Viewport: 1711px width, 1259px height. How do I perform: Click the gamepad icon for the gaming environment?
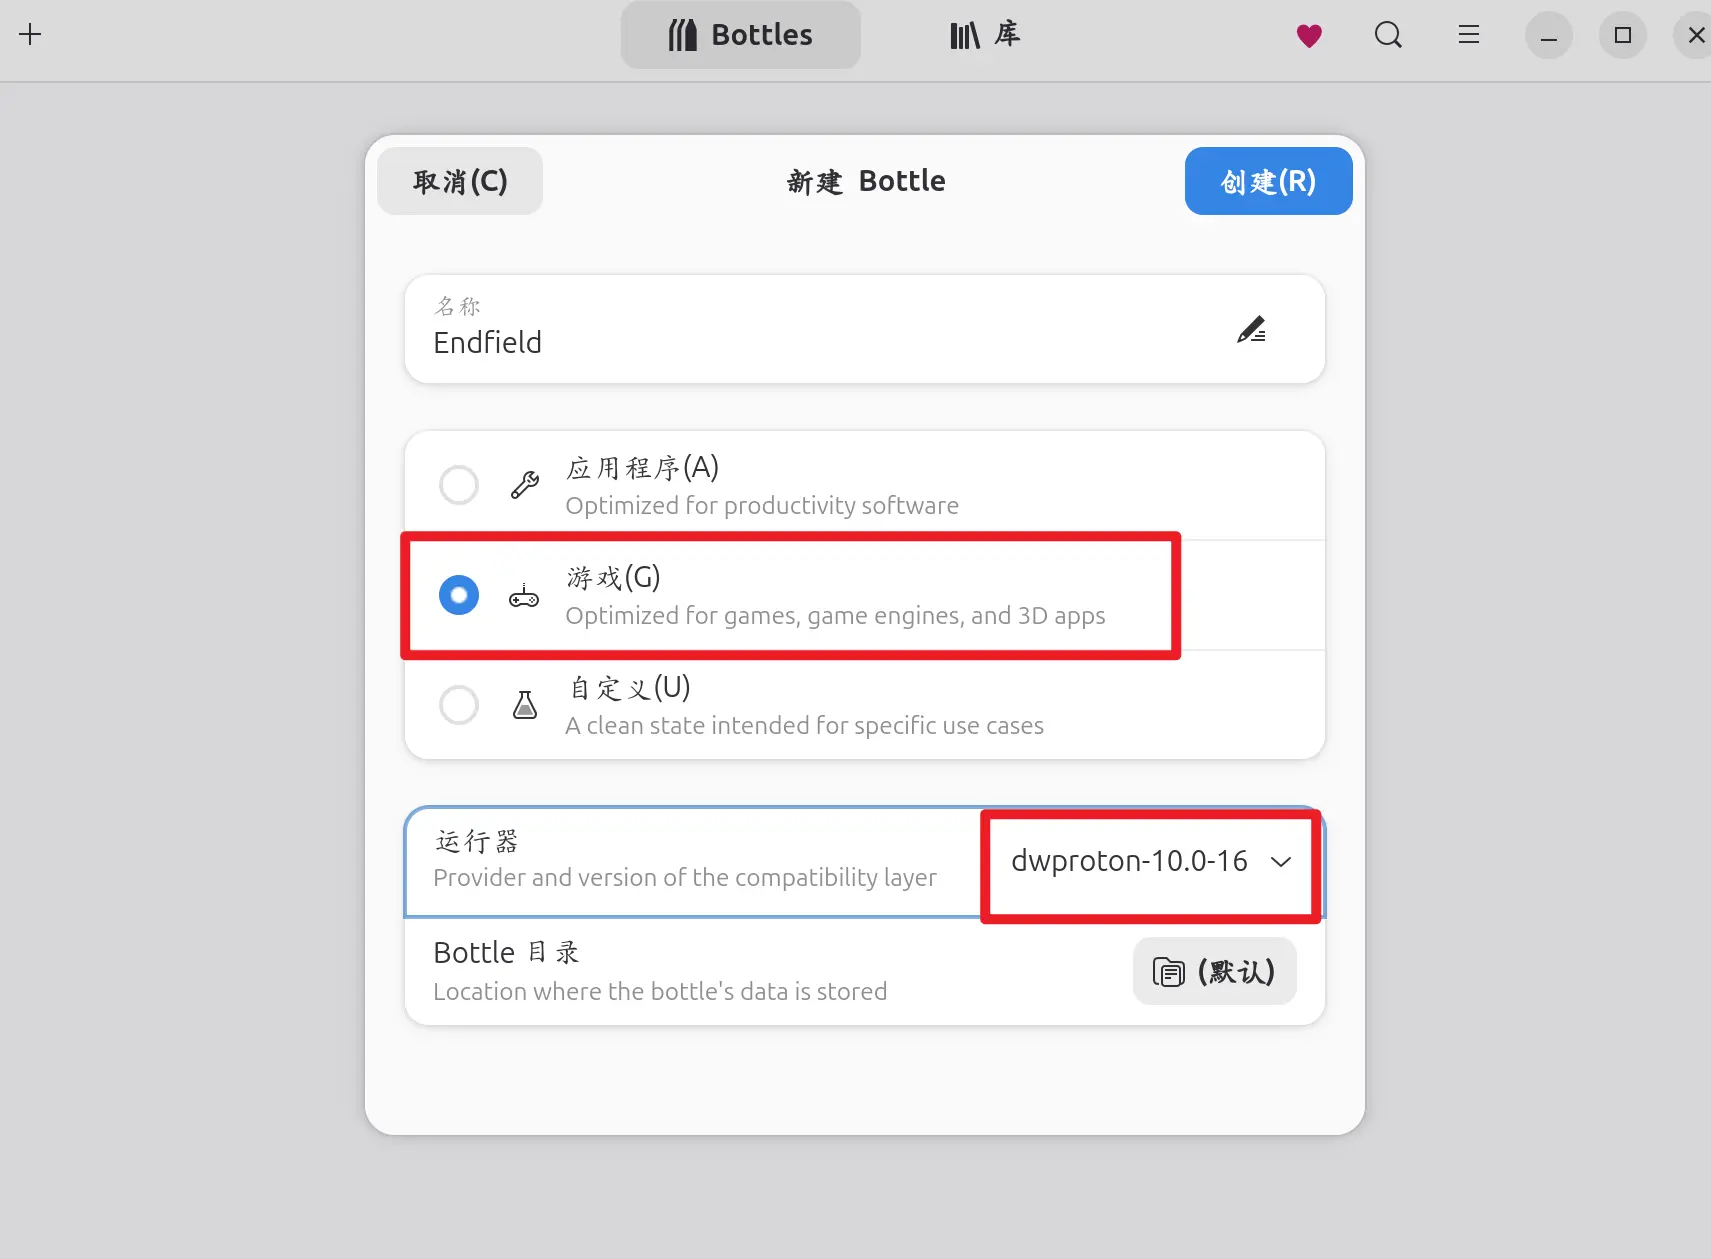pyautogui.click(x=524, y=596)
